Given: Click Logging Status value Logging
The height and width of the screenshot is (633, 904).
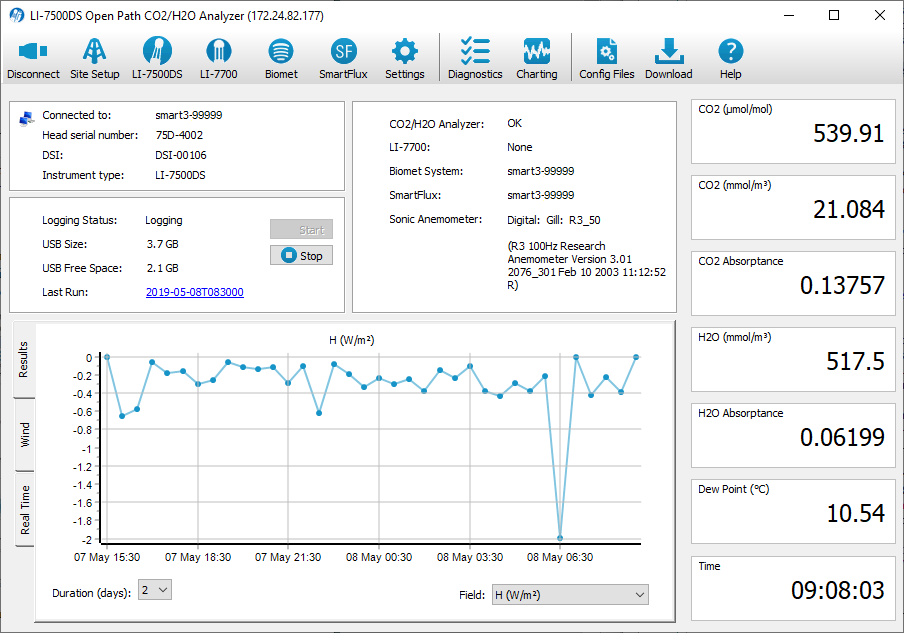Looking at the screenshot, I should [x=164, y=220].
